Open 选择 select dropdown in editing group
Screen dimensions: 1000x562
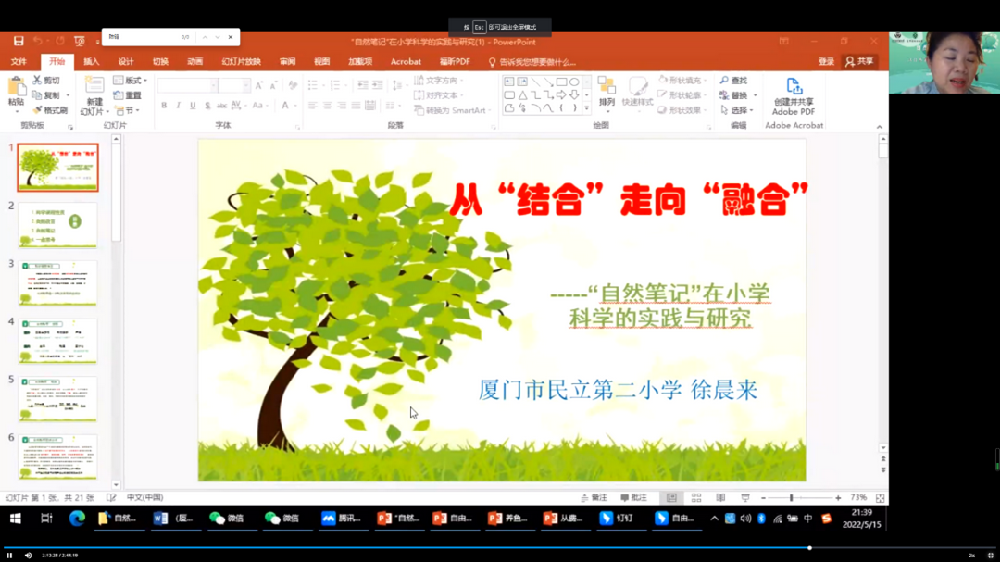click(x=737, y=110)
